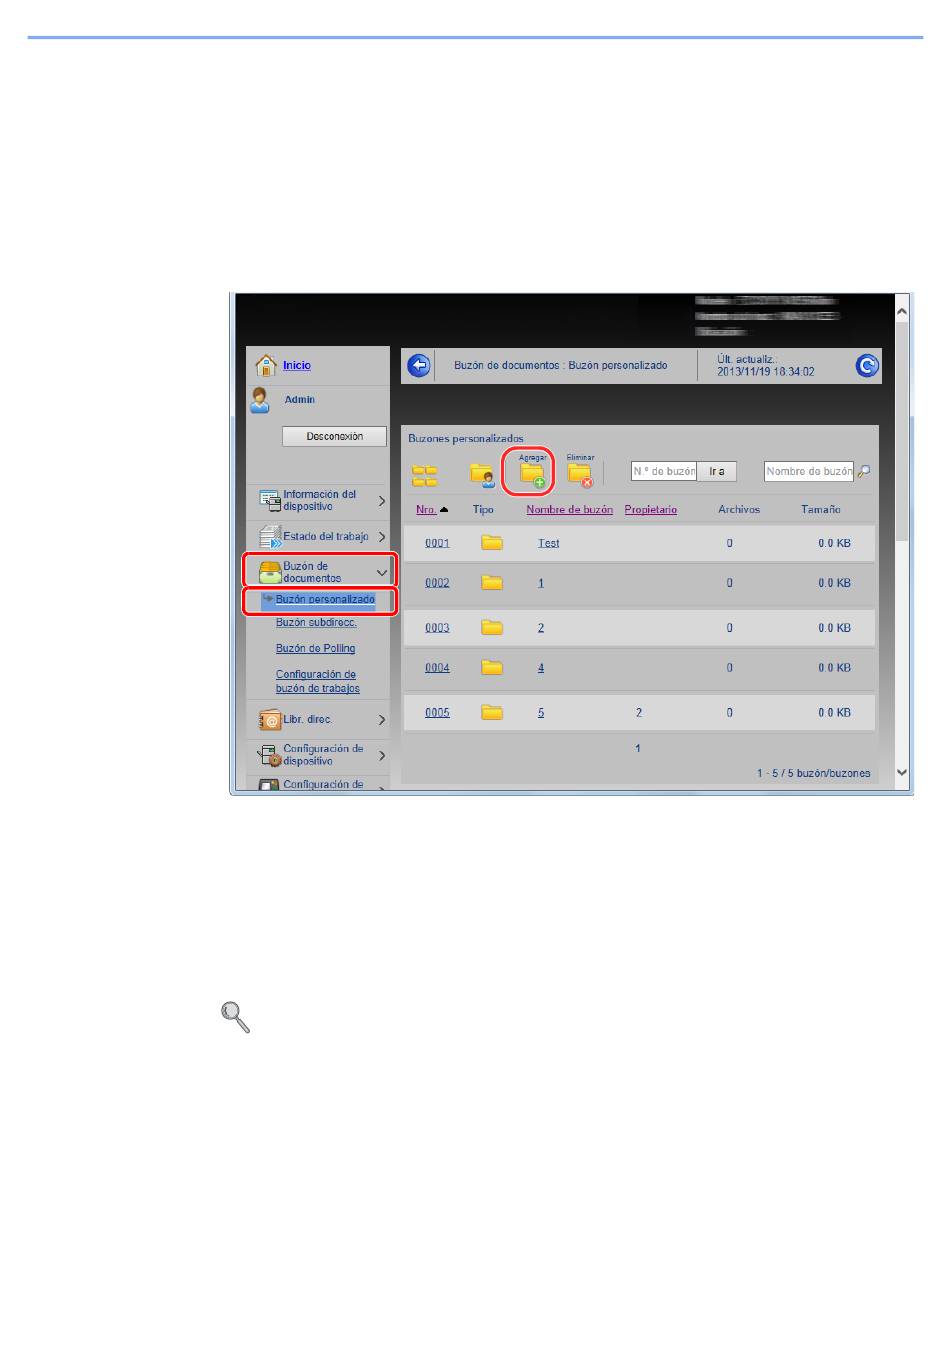Click Libr. direc. address book icon
Image resolution: width=950 pixels, height=1370 pixels.
pos(270,720)
